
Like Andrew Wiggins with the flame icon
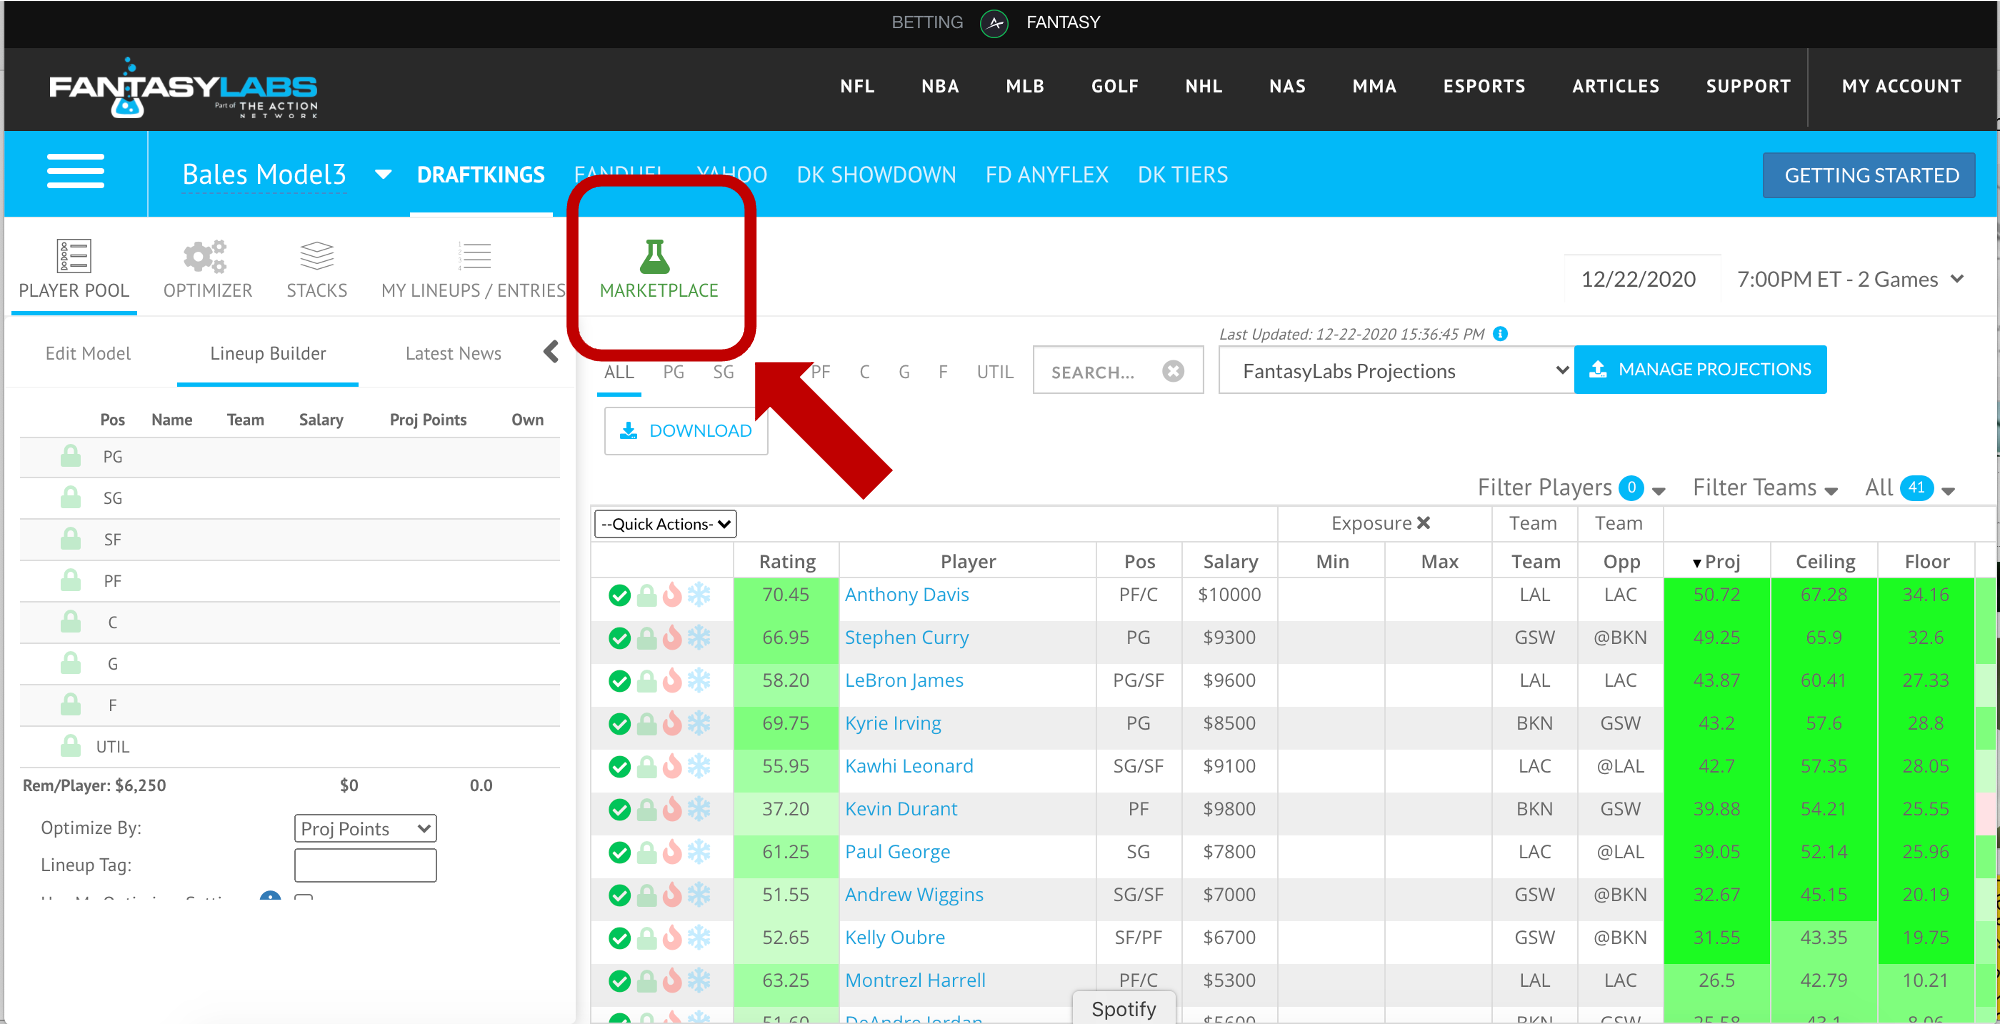[x=672, y=897]
